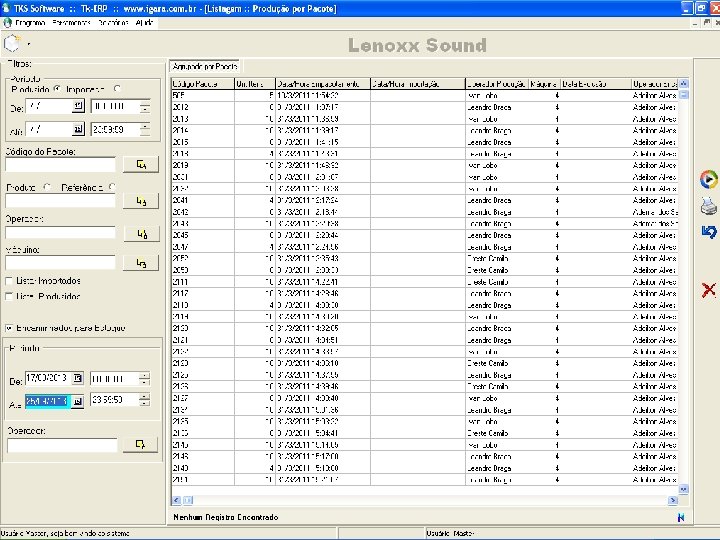This screenshot has height=540, width=720.
Task: Decrease the Até time in the Produzido period
Action: (145, 132)
